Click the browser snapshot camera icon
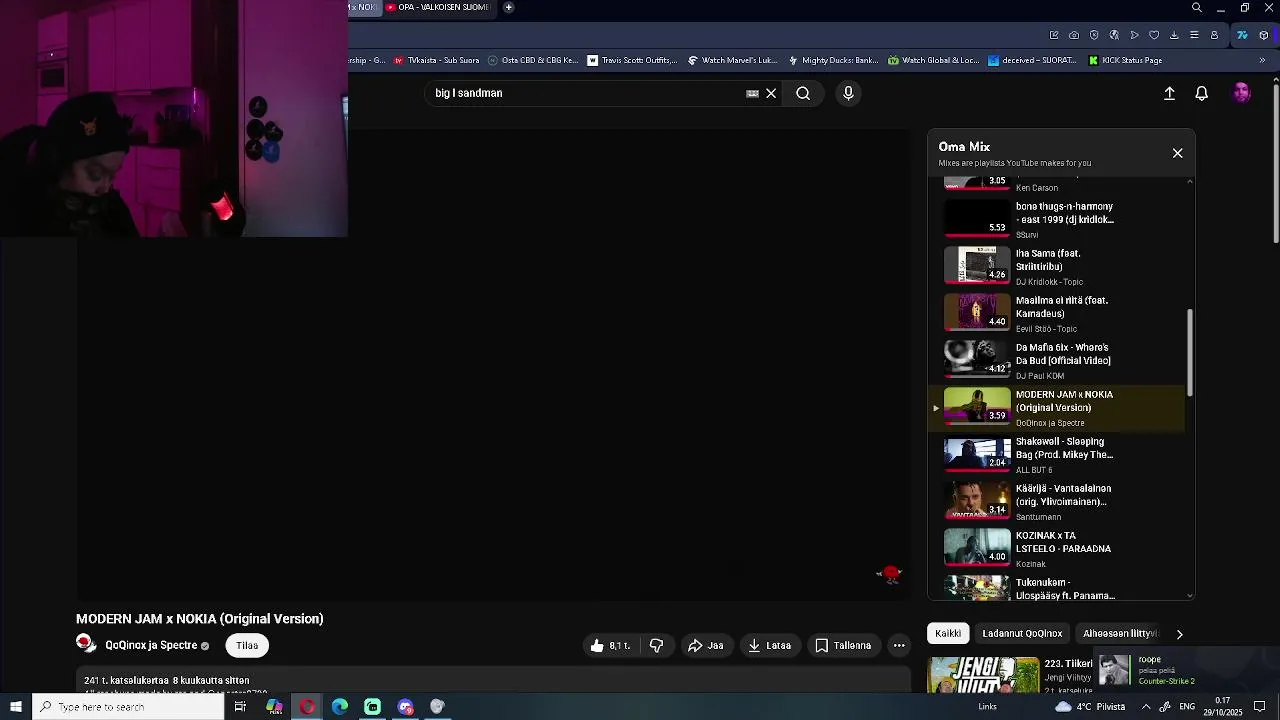 (1074, 35)
